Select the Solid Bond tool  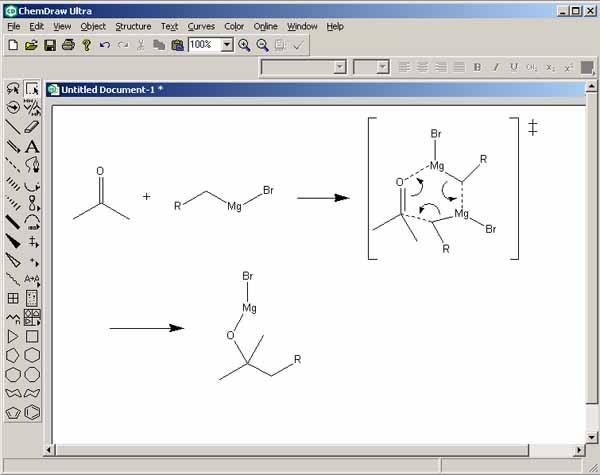pos(13,127)
